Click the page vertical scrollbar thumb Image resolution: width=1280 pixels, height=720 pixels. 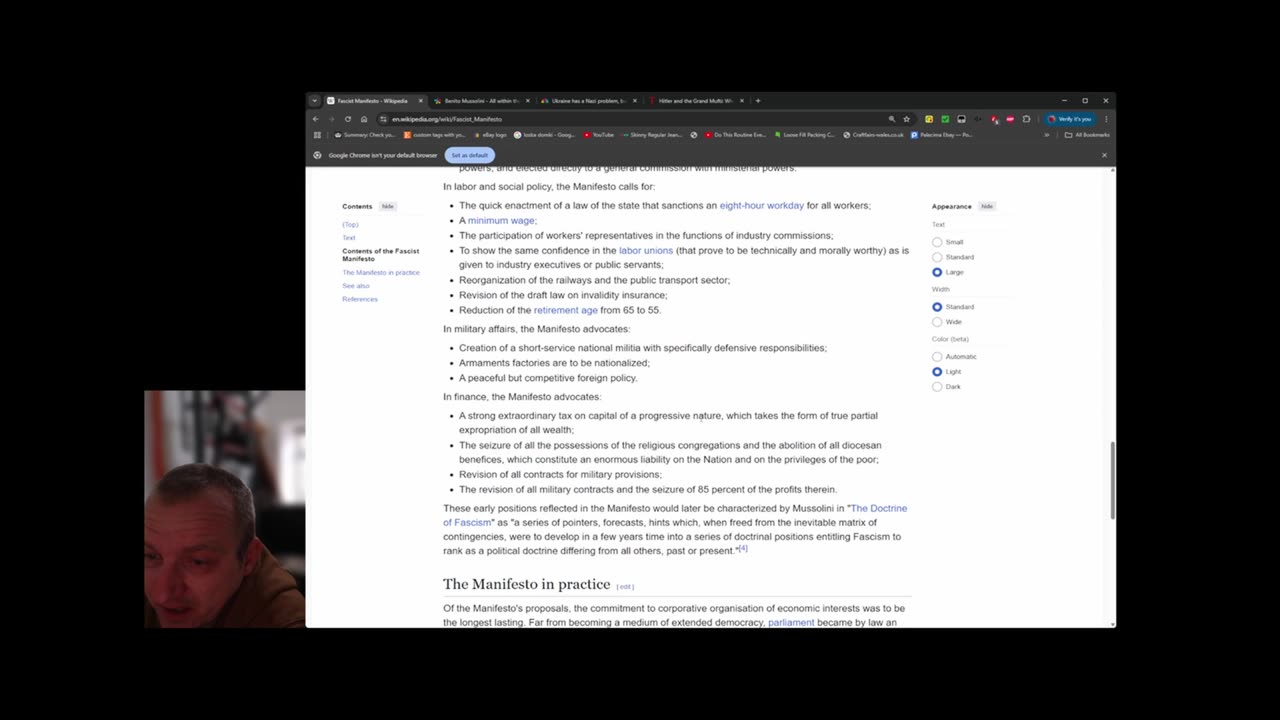click(x=1112, y=480)
